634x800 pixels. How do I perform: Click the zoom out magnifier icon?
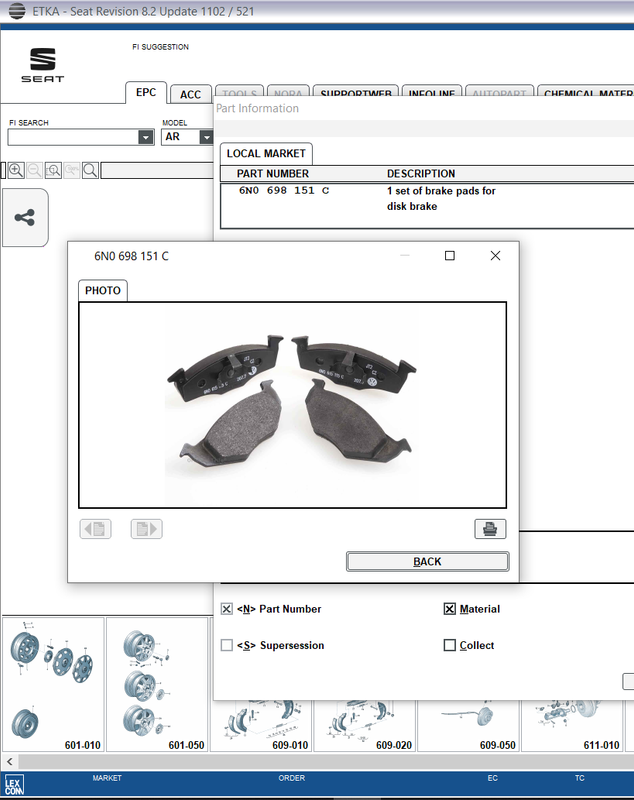coord(34,170)
